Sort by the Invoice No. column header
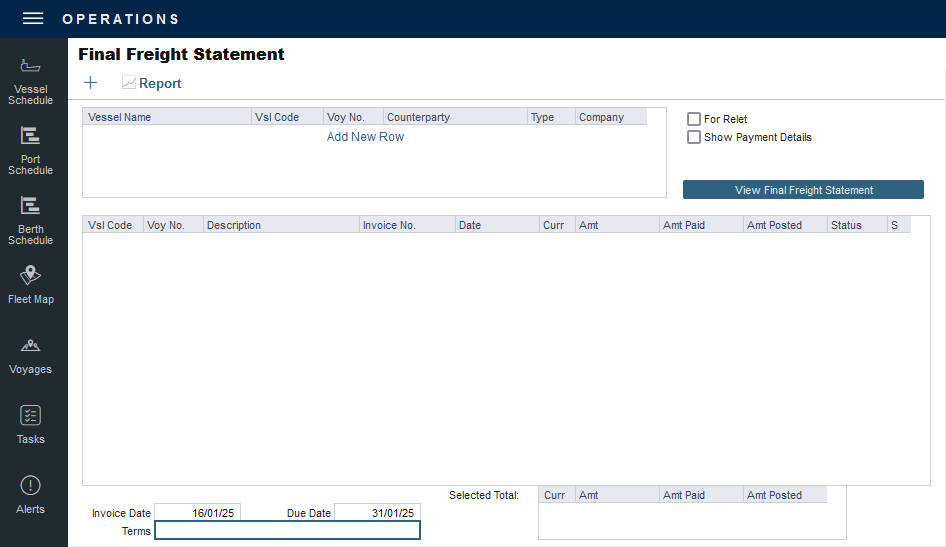This screenshot has width=946, height=547. click(406, 225)
